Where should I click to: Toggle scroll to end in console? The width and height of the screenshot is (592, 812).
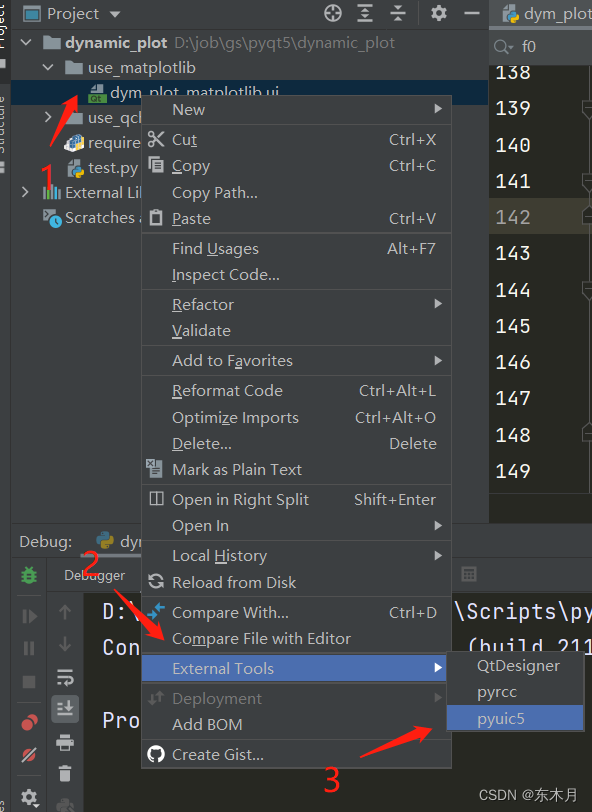[x=65, y=708]
